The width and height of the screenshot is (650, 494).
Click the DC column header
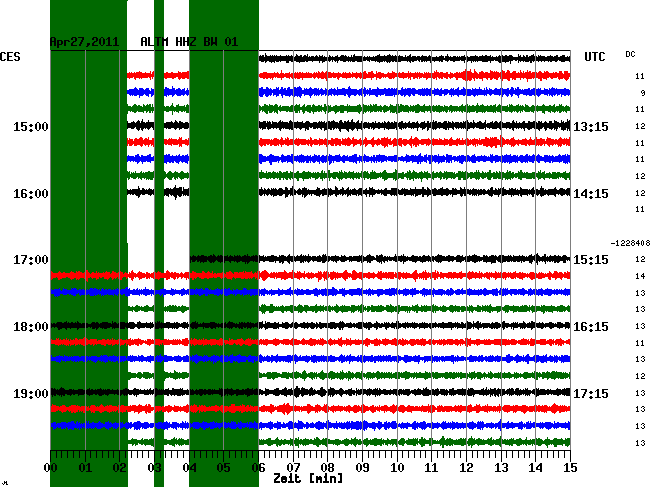(631, 54)
